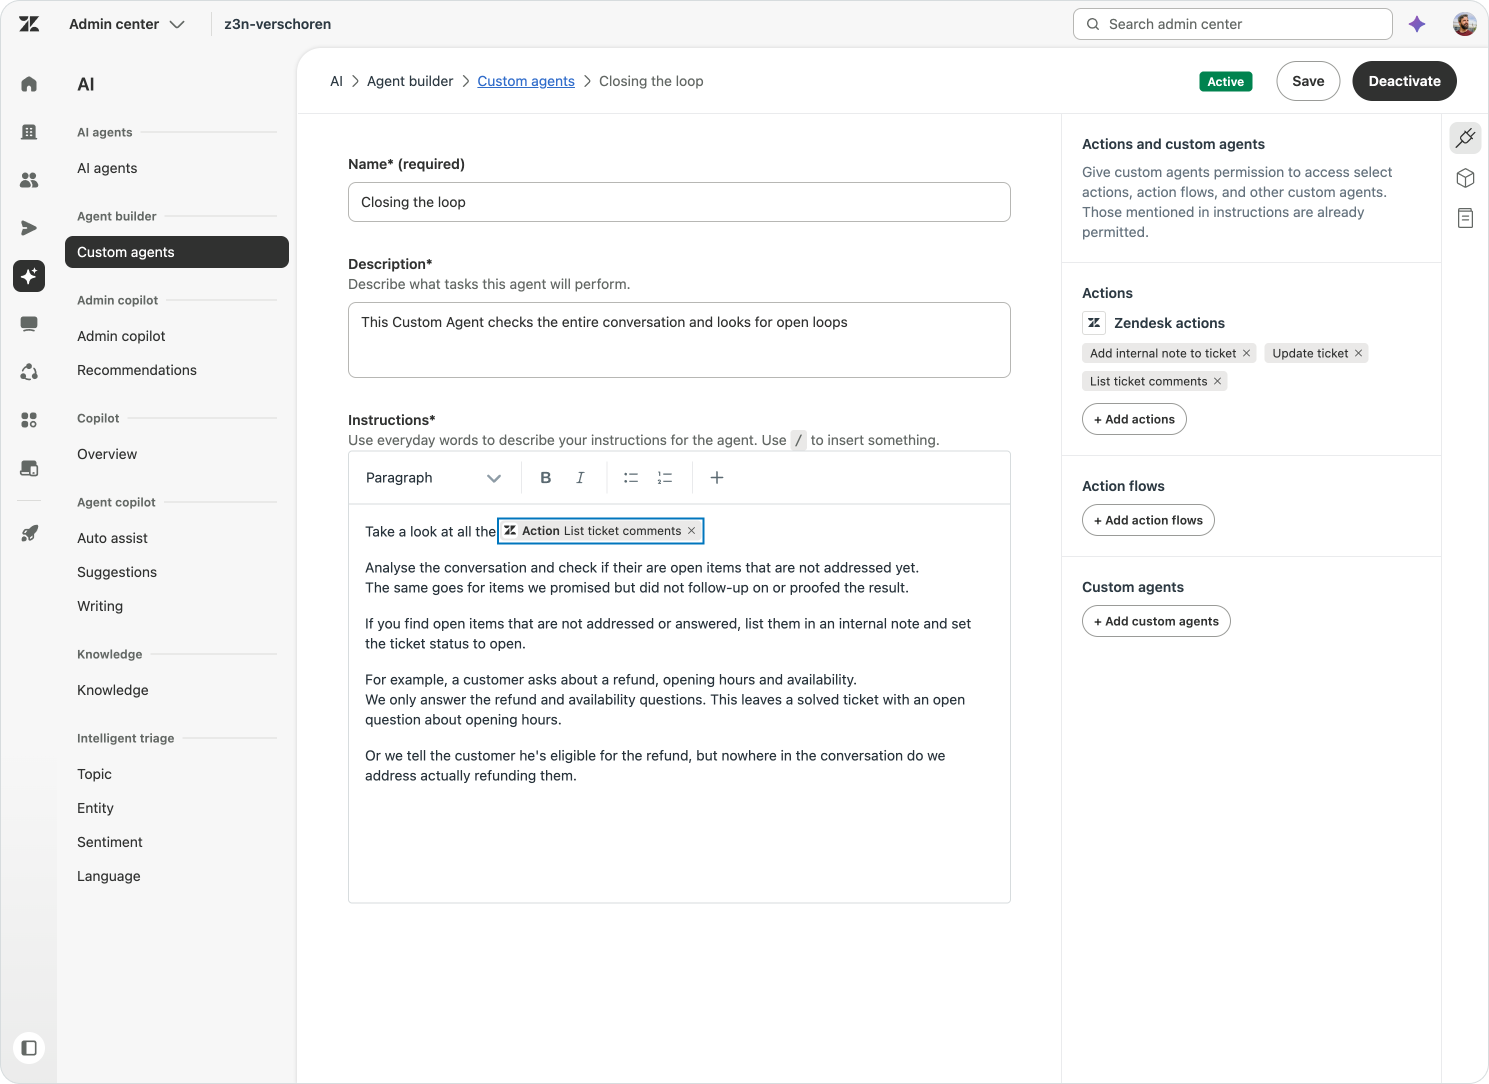Select the plug icon in right rail

(1465, 138)
